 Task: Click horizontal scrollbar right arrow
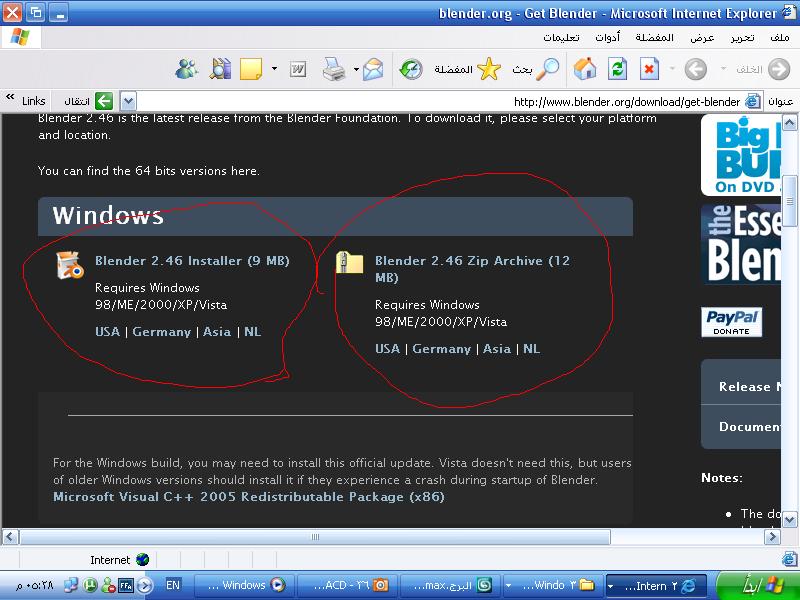pos(772,537)
